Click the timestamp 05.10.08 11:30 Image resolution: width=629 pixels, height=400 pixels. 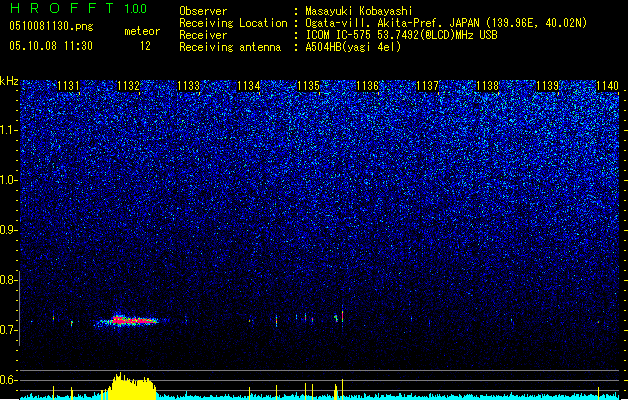tap(51, 46)
